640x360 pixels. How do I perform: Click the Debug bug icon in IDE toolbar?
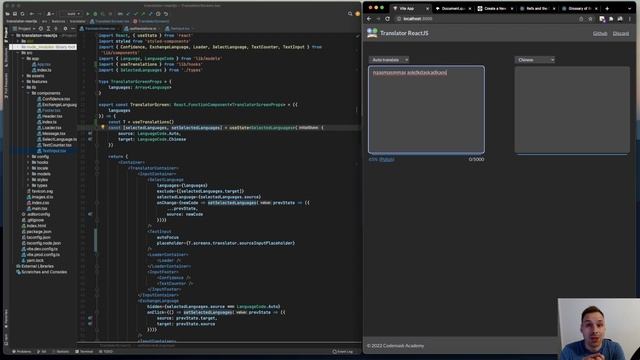click(x=95, y=14)
